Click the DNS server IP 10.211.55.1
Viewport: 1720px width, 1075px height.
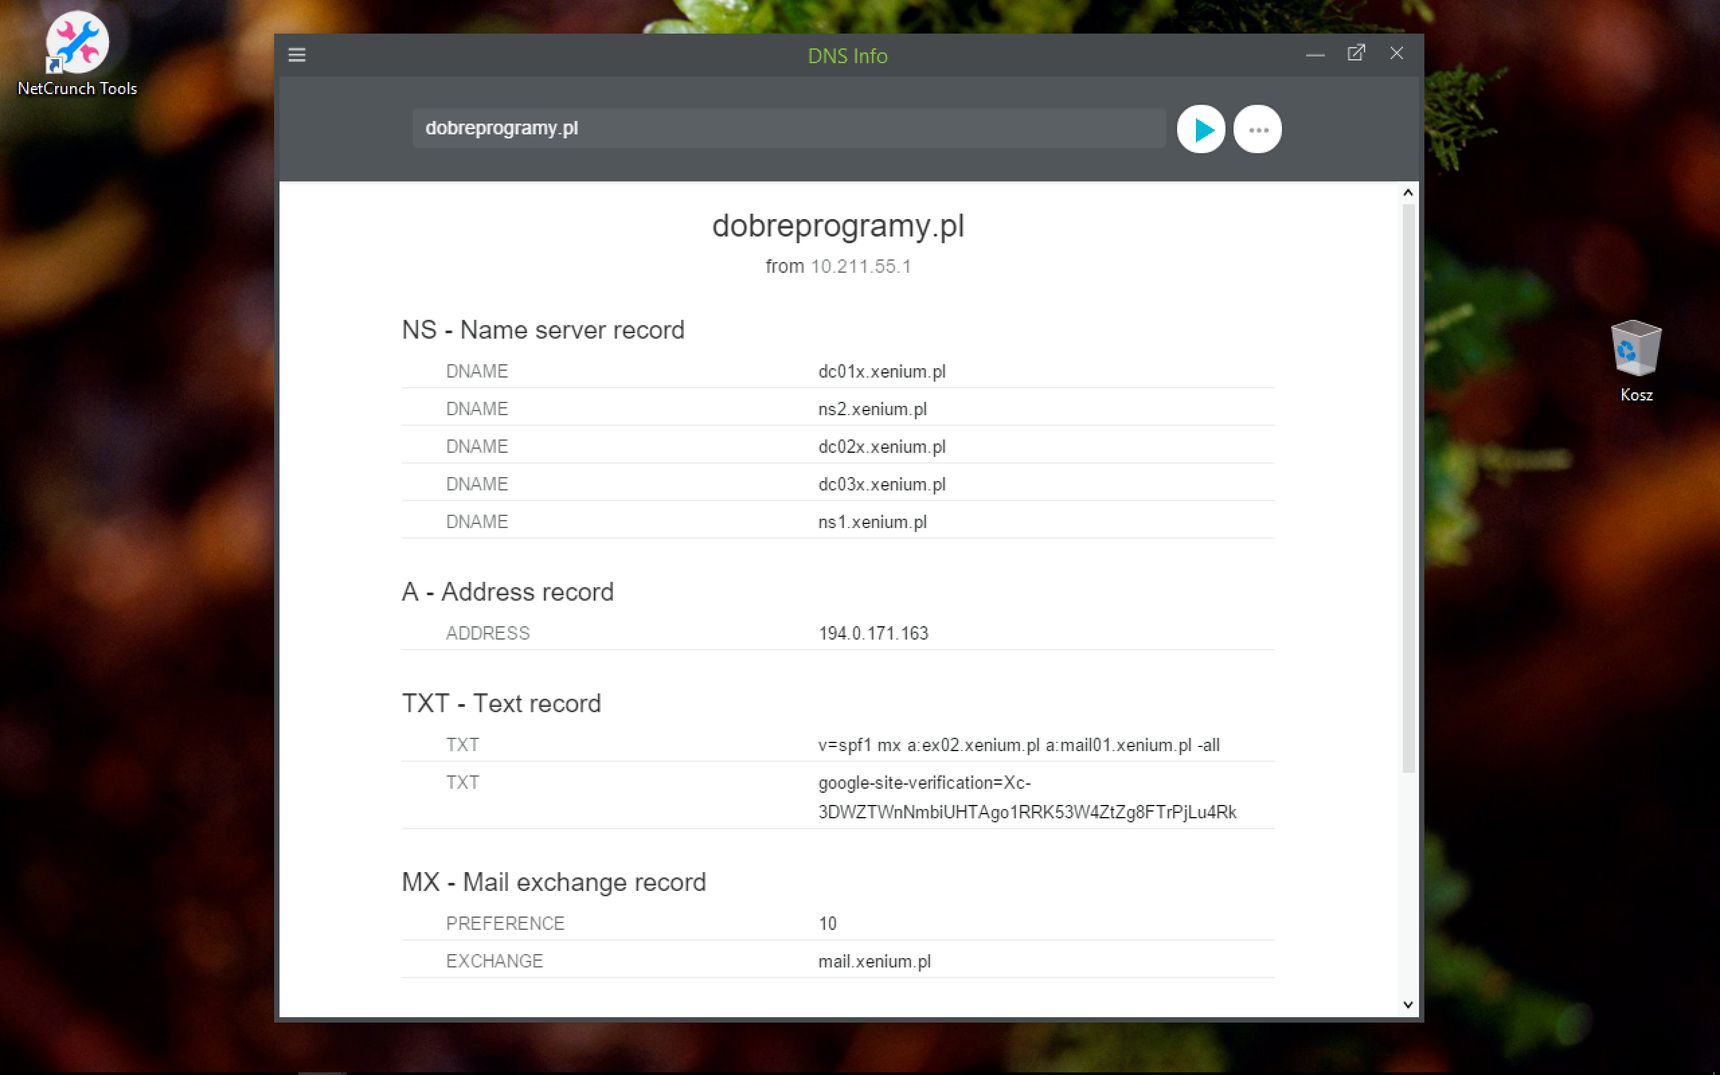[x=860, y=267]
